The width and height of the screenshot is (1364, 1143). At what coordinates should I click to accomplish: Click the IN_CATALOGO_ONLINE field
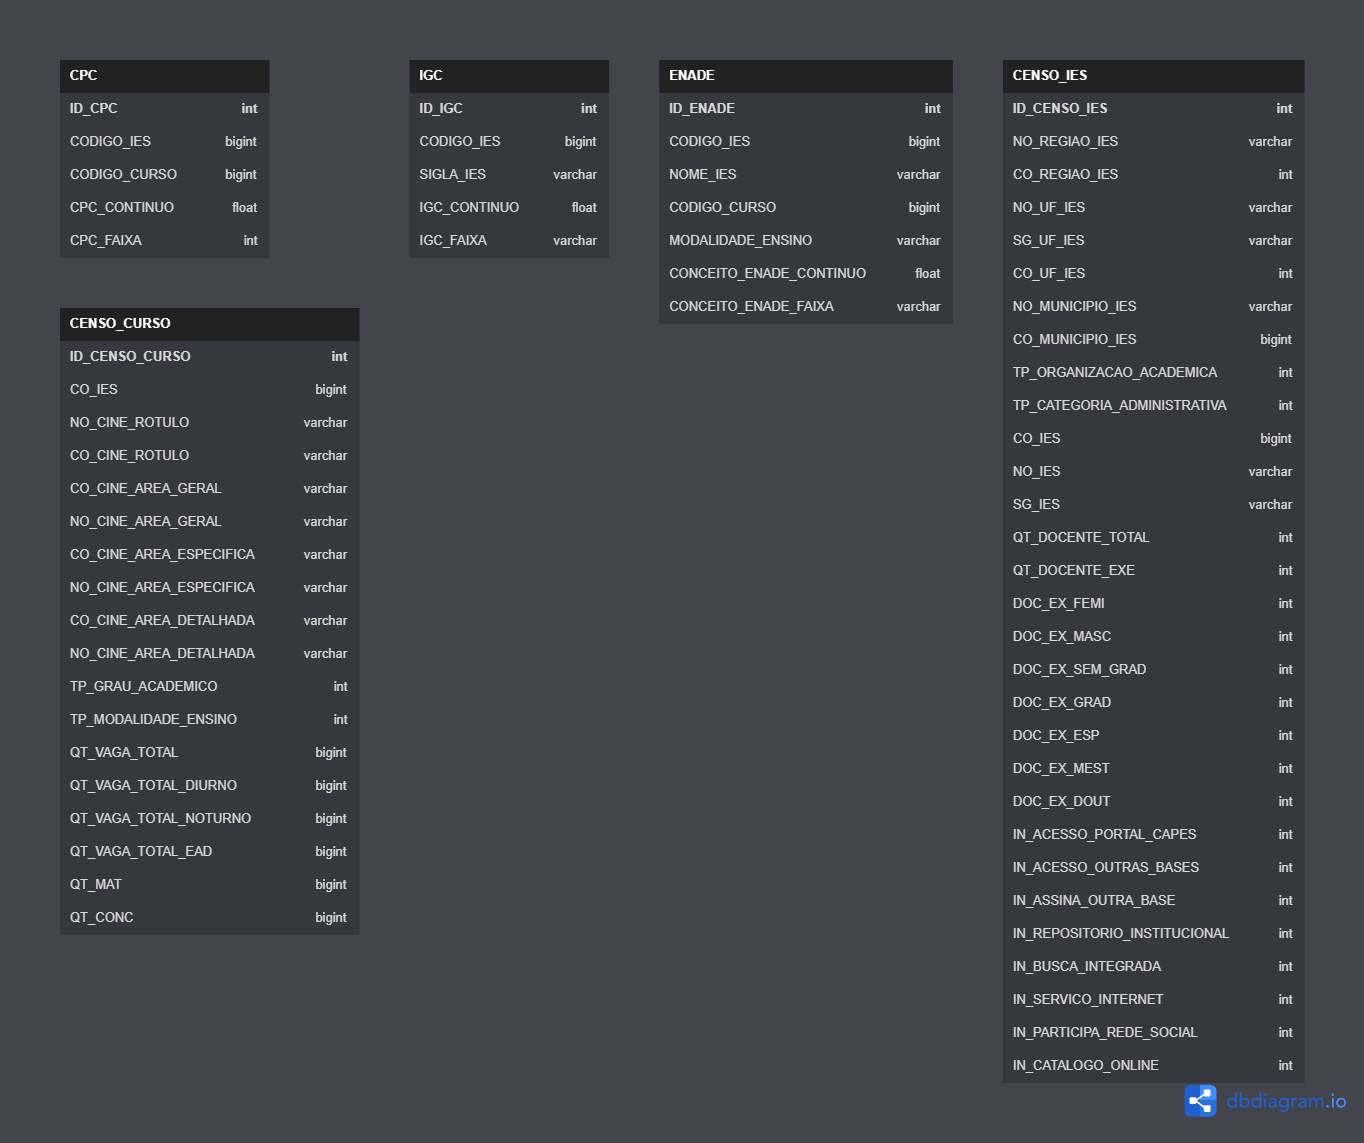(1154, 1066)
